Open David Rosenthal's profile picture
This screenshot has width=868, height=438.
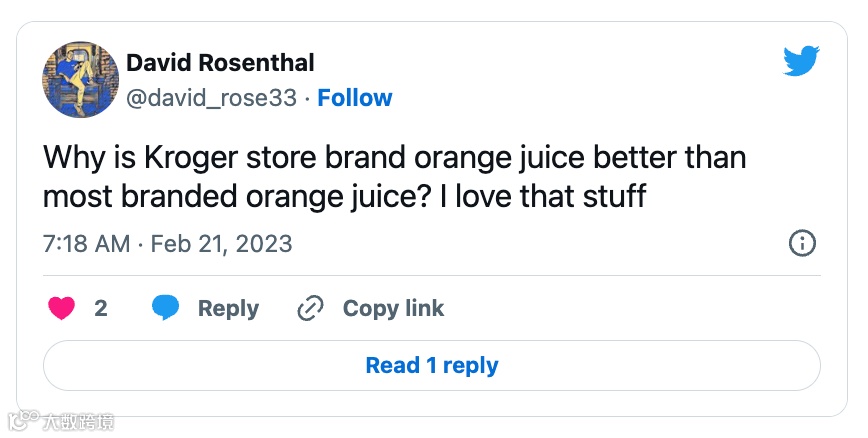coord(80,80)
